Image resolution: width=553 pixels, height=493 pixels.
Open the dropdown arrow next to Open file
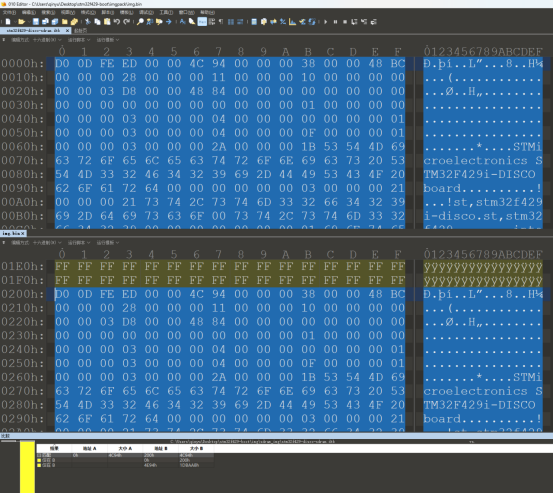point(28,22)
